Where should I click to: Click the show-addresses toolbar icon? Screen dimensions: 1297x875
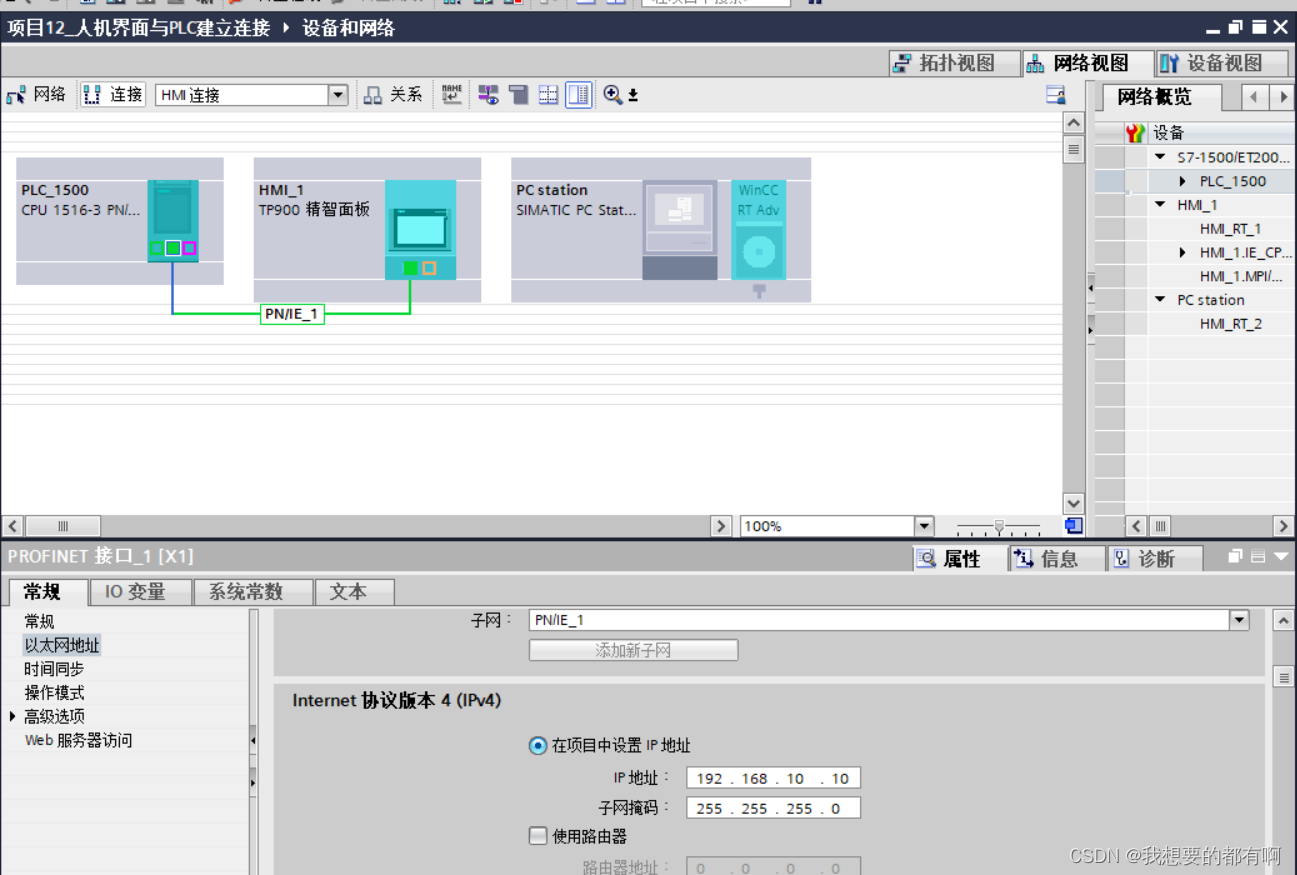tap(488, 95)
